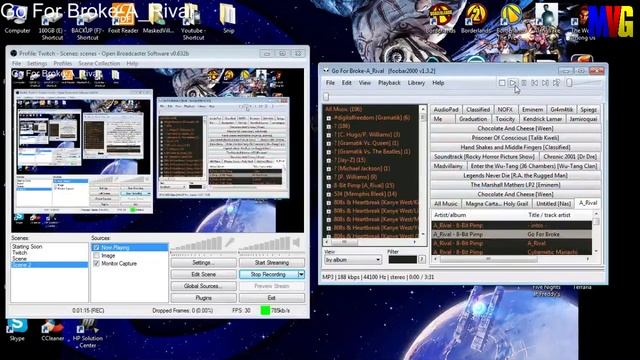The image size is (640, 360).
Task: Select the Starting Soon scene
Action: [49, 247]
